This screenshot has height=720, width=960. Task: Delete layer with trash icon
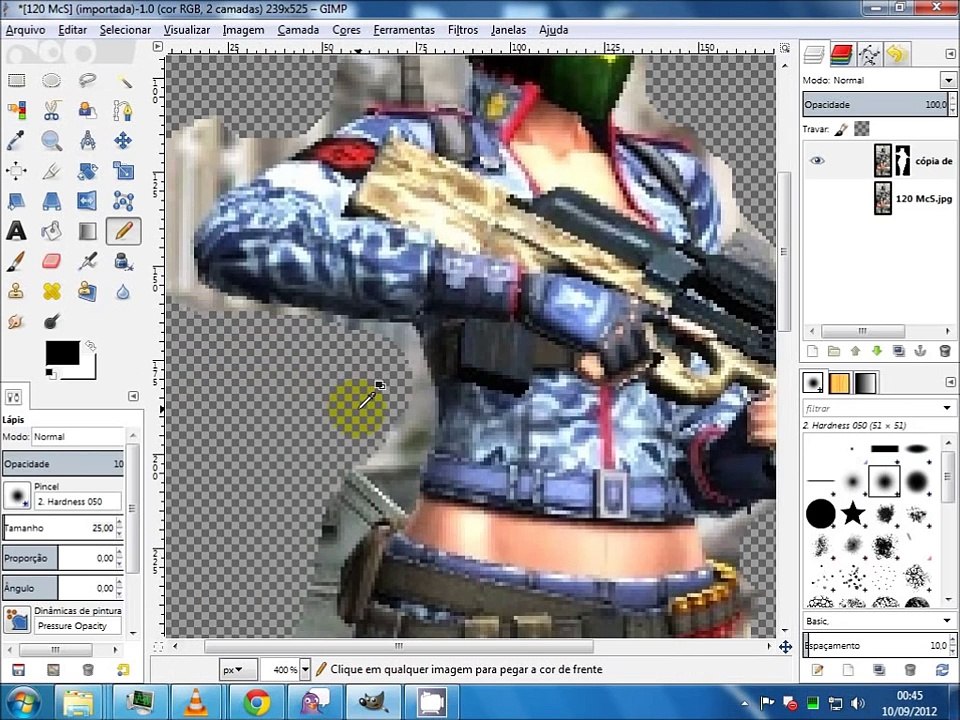click(x=944, y=351)
